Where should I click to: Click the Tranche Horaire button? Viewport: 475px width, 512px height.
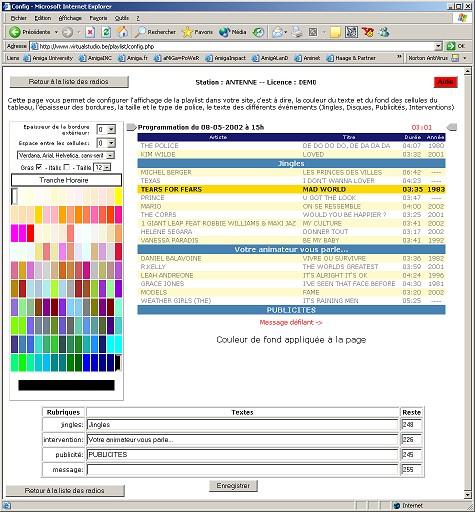click(67, 180)
